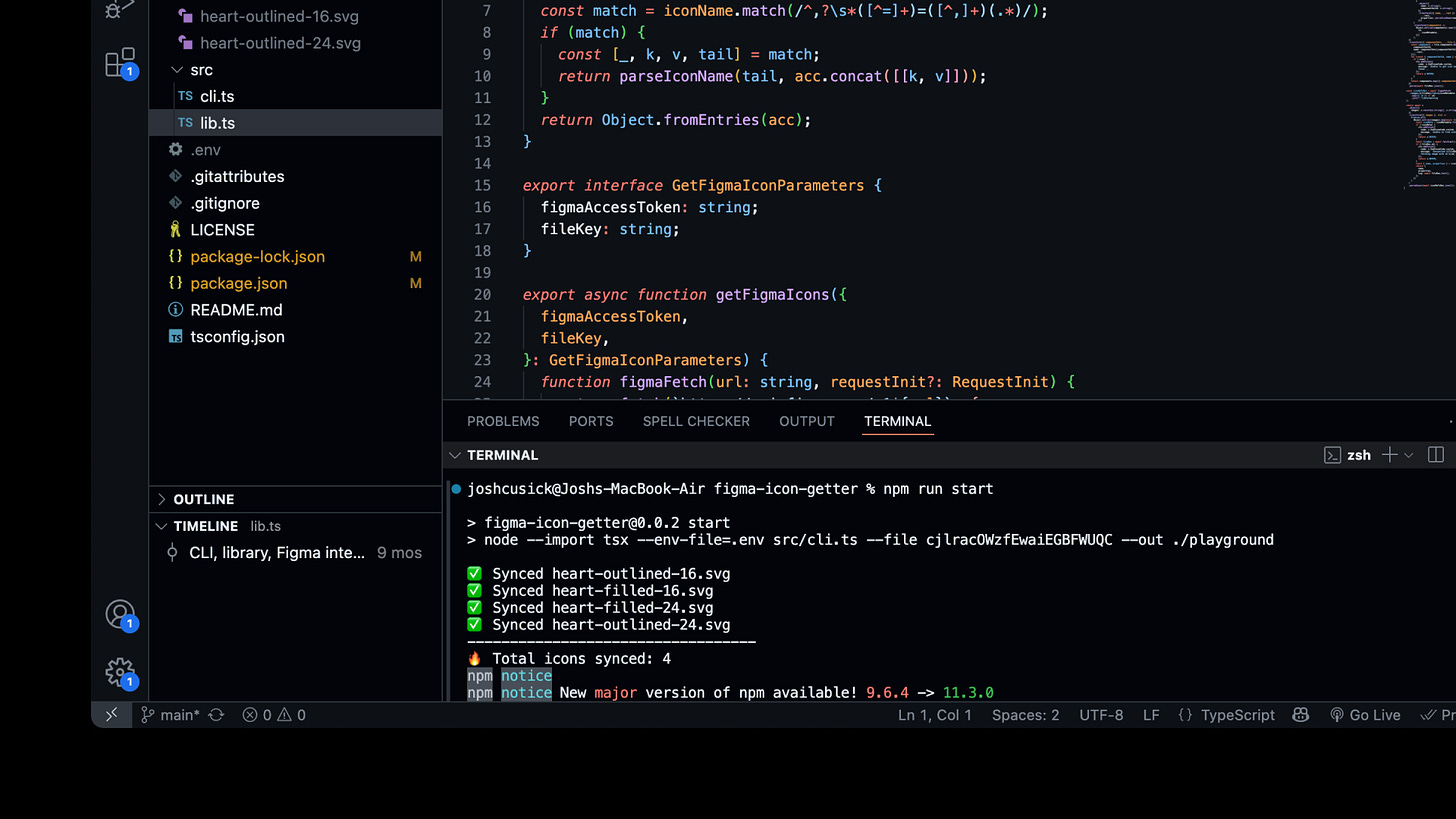Open the Copilot status icon

pyautogui.click(x=1301, y=715)
